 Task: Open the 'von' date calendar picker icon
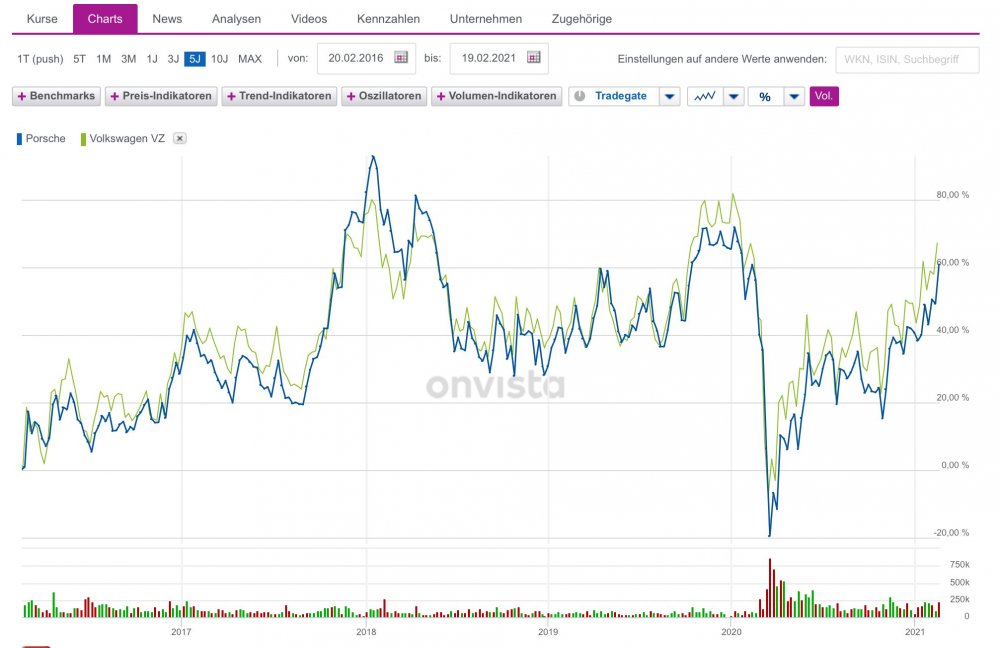pos(401,58)
